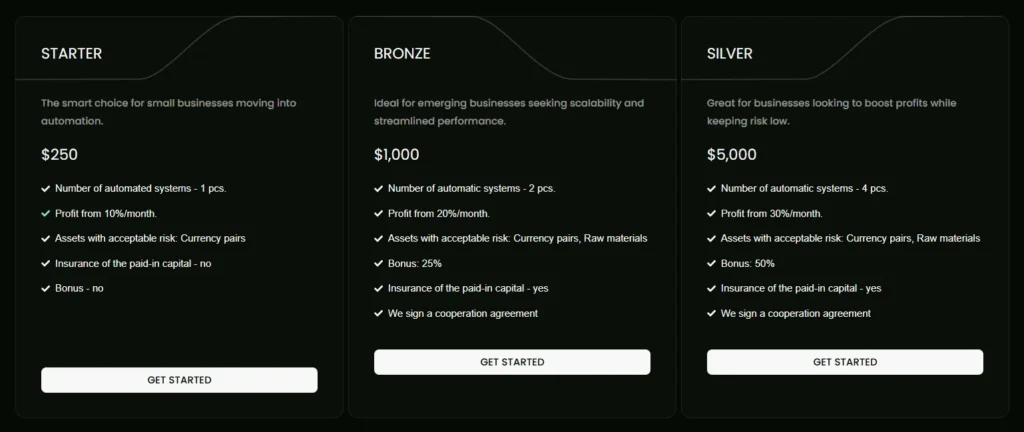Click checkmark beside Starter 'Profit from 10%/month'
This screenshot has height=432, width=1024.
click(x=46, y=213)
